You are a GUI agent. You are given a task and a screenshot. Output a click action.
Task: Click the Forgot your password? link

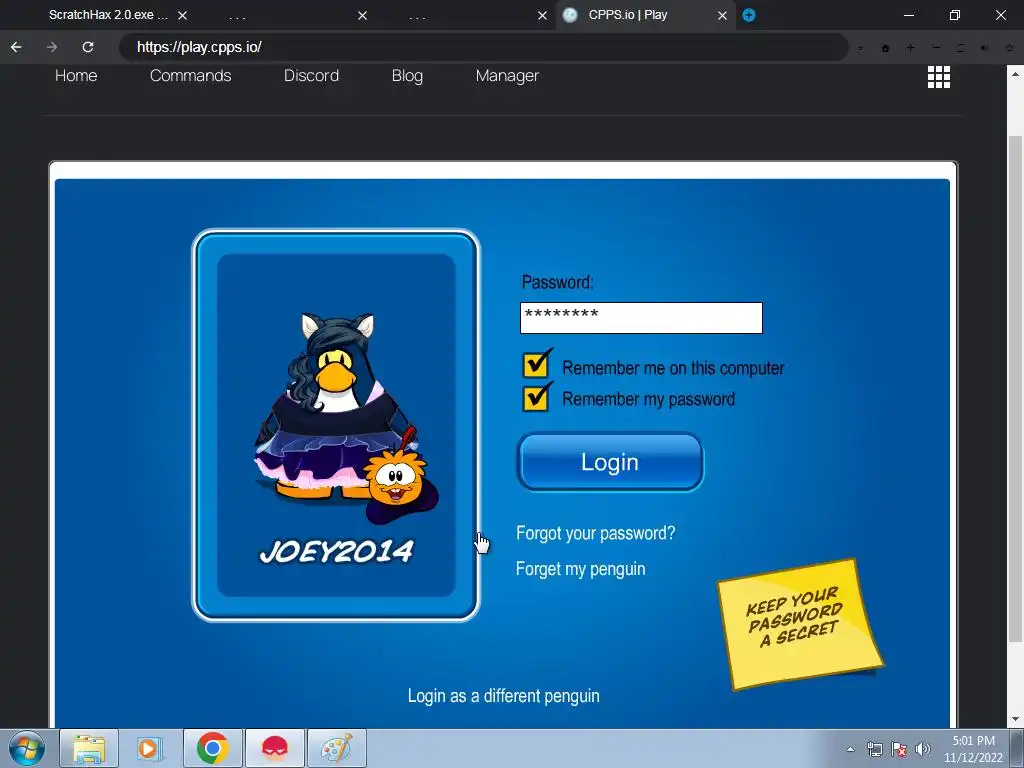(x=596, y=534)
